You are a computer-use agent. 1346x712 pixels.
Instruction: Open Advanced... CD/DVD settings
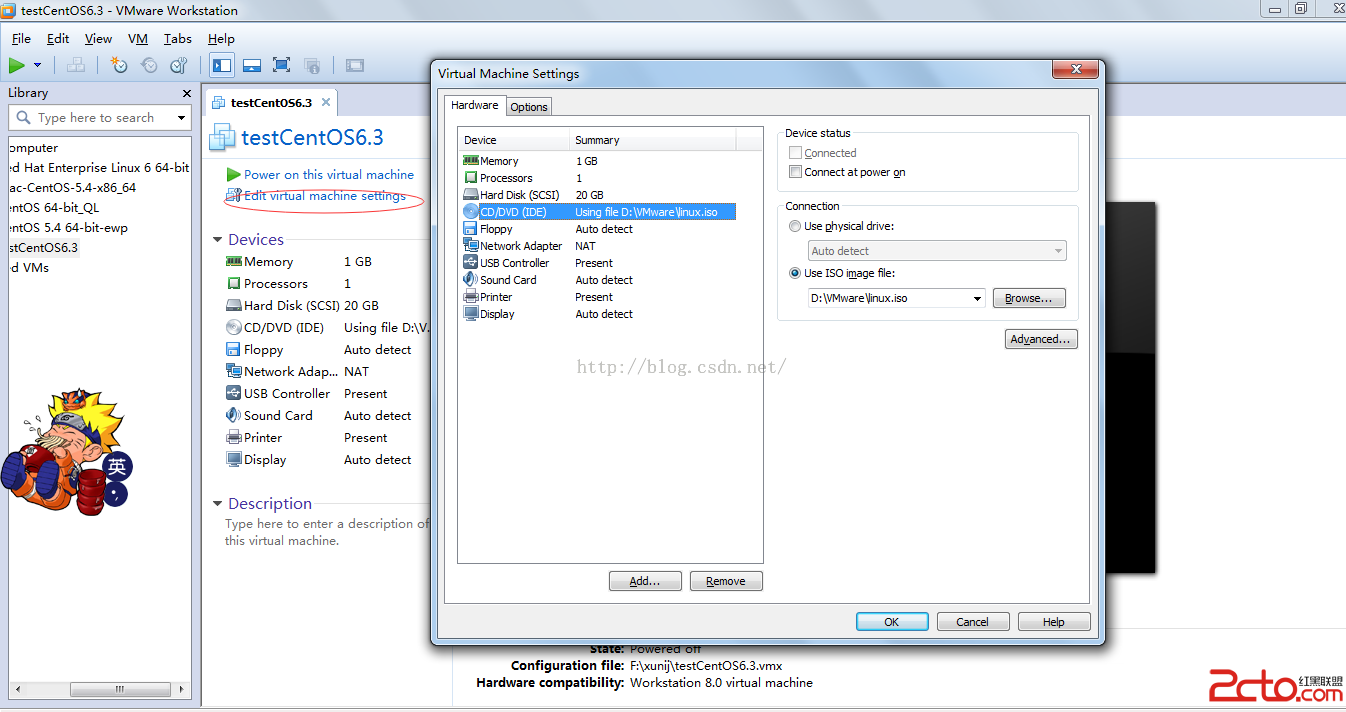[x=1041, y=339]
